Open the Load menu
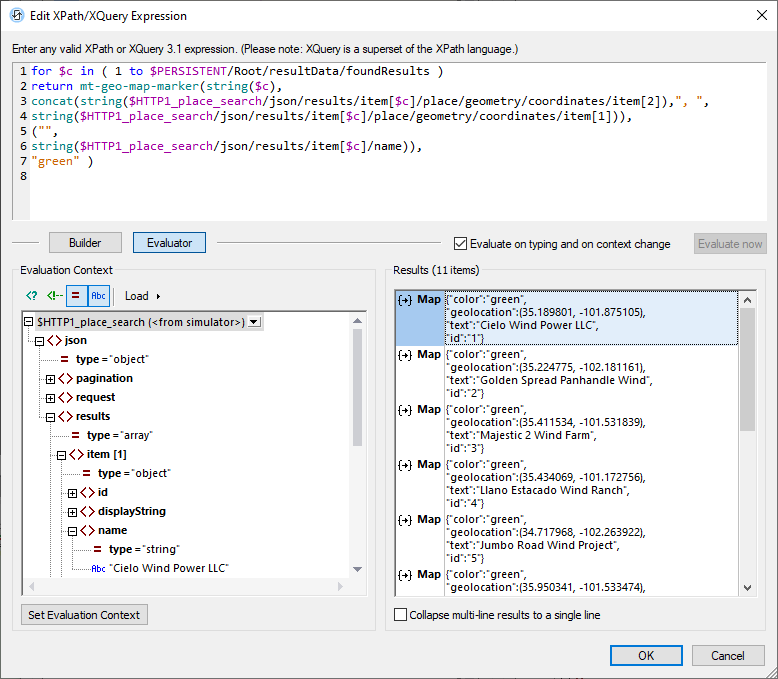The image size is (778, 679). click(142, 296)
